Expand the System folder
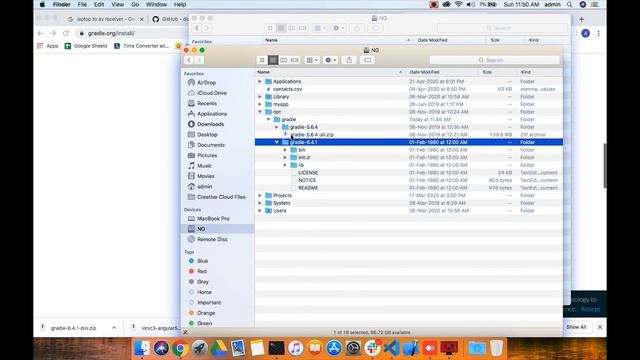The height and width of the screenshot is (360, 640). click(260, 203)
